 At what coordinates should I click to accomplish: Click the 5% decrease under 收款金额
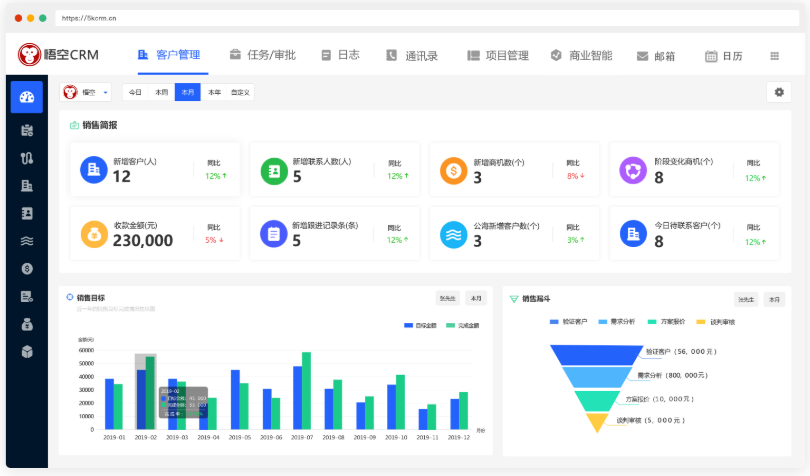(214, 240)
